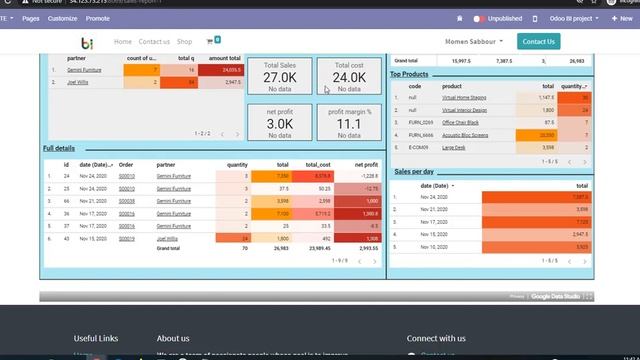Screen dimensions: 640x360
Task: Click the Total Sales 27.0K scorecard
Action: coord(280,76)
